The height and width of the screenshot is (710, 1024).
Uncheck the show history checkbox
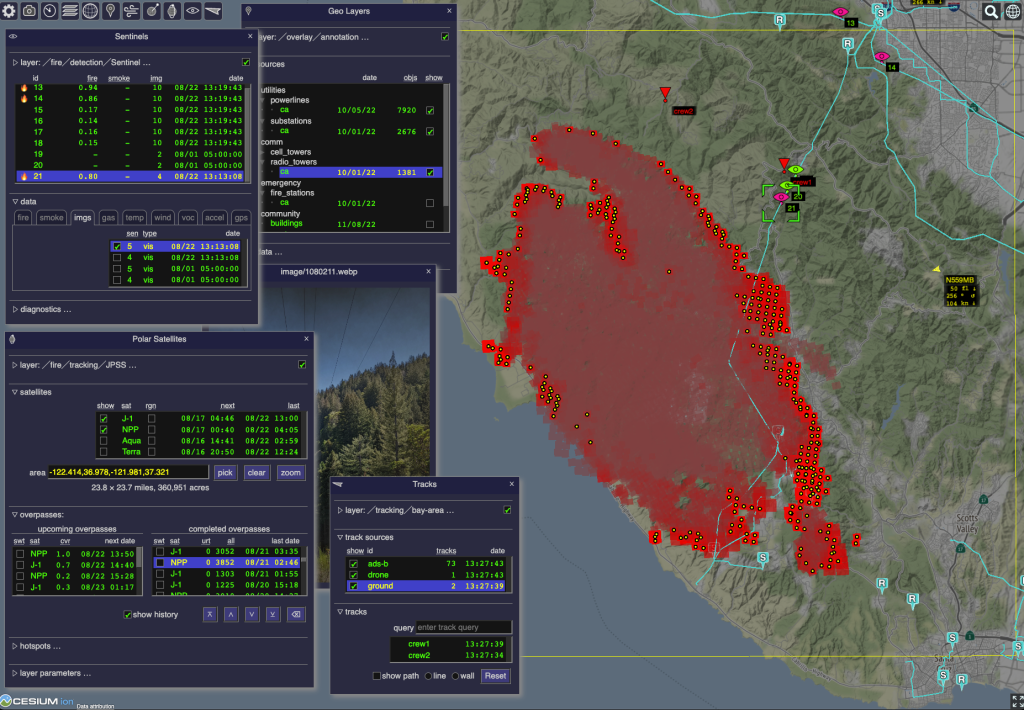(x=127, y=615)
